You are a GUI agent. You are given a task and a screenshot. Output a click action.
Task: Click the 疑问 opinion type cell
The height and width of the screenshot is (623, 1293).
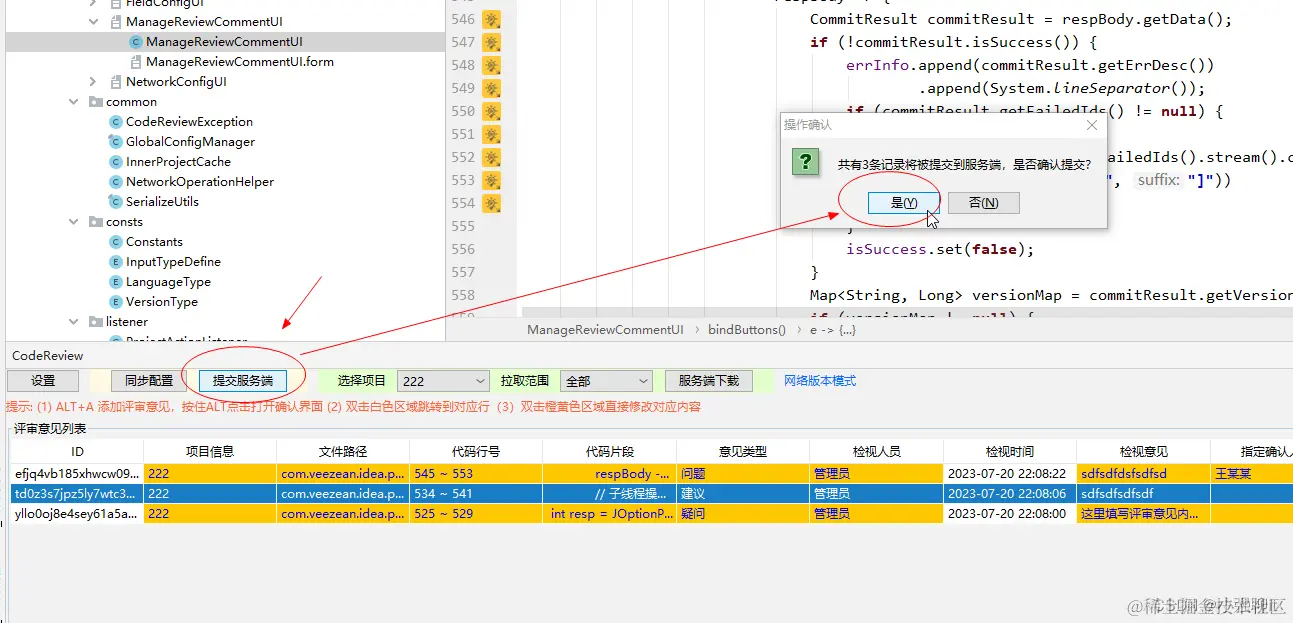743,513
